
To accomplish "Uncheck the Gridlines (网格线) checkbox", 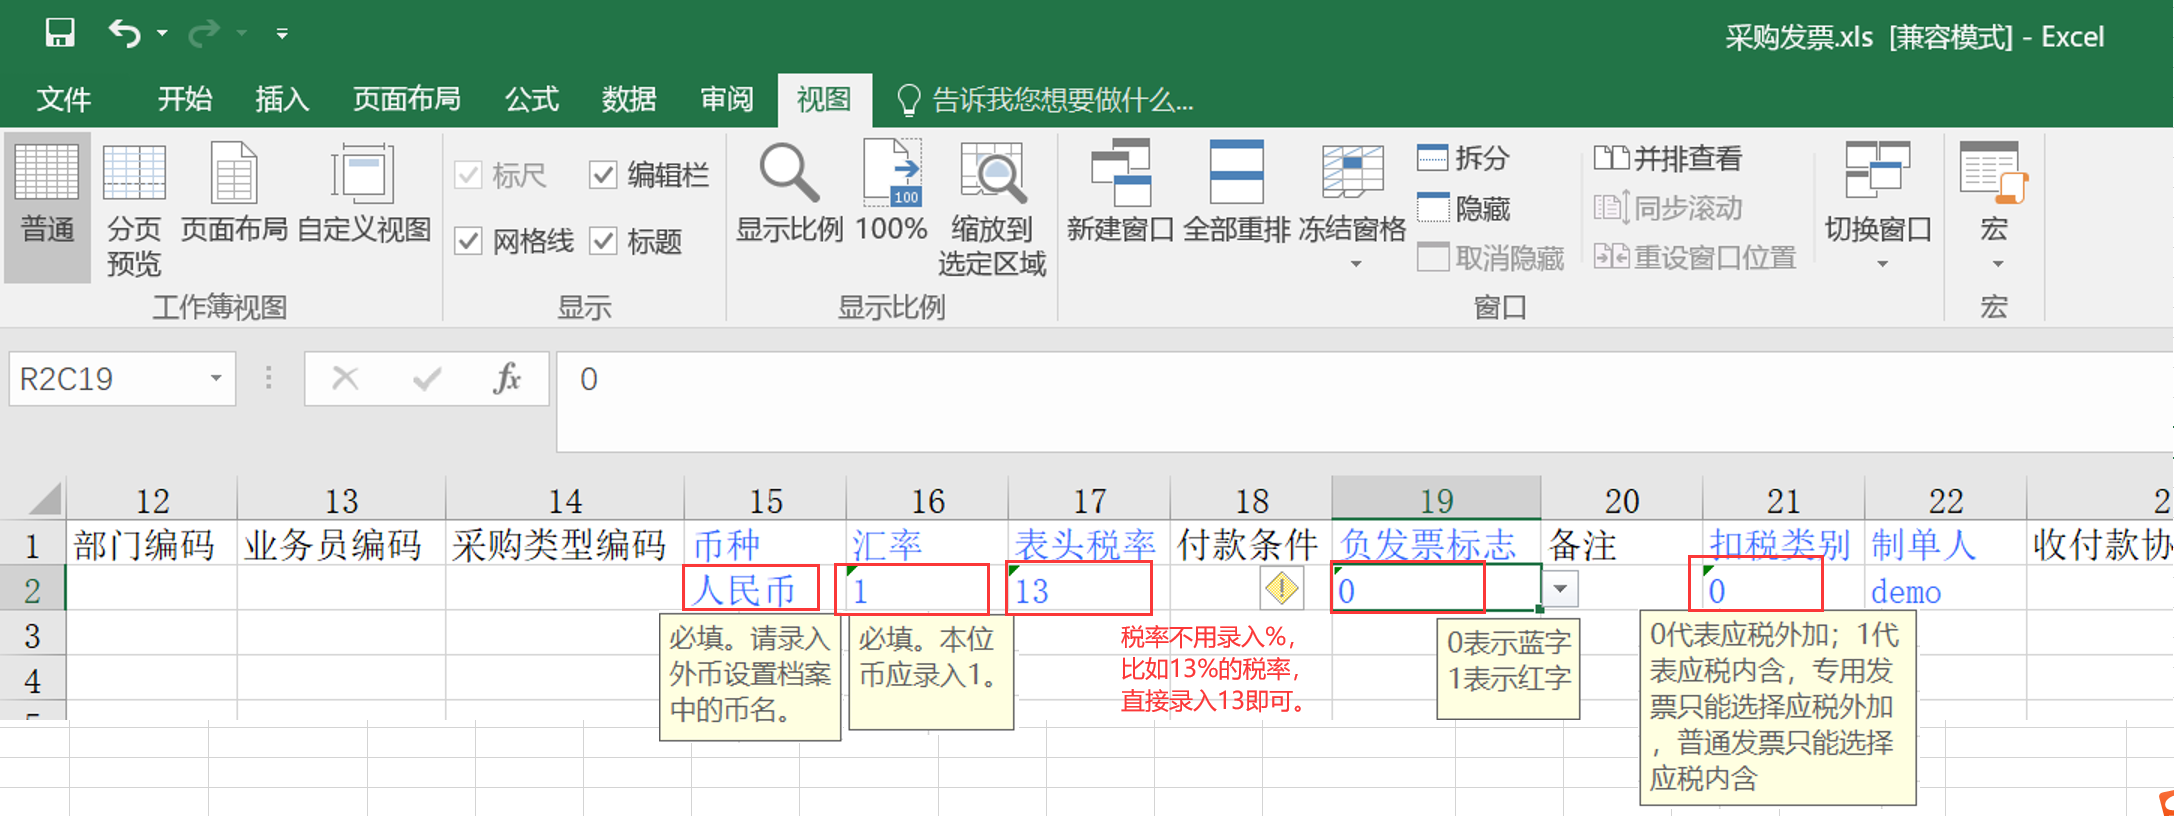I will click(468, 241).
